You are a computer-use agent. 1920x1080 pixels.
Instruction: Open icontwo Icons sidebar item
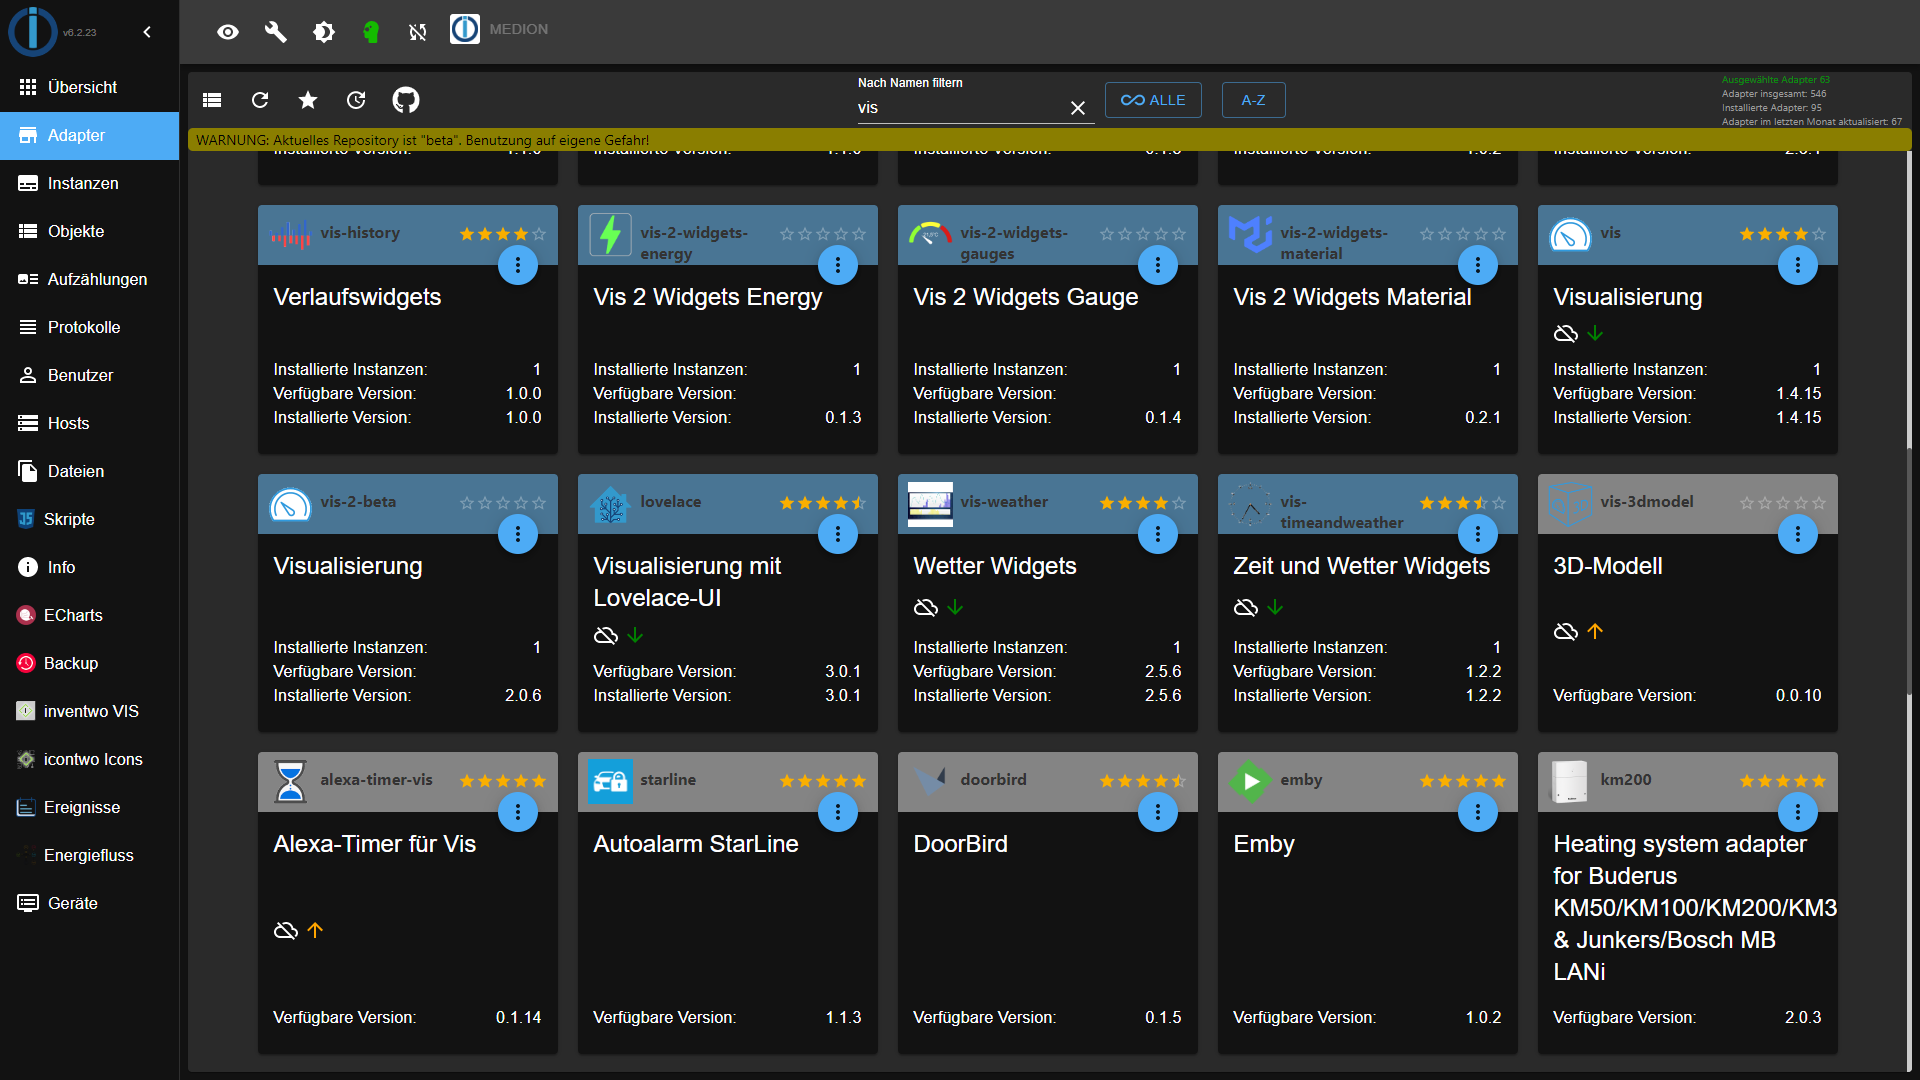click(90, 759)
